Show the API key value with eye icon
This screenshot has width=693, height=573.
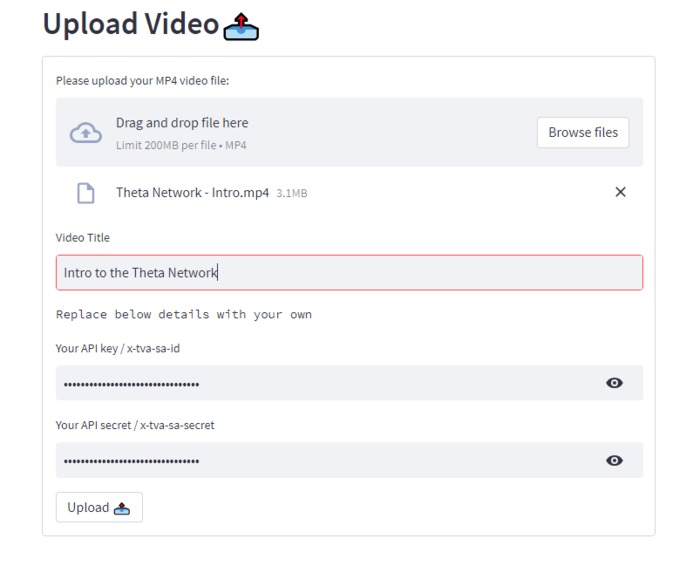pyautogui.click(x=614, y=383)
